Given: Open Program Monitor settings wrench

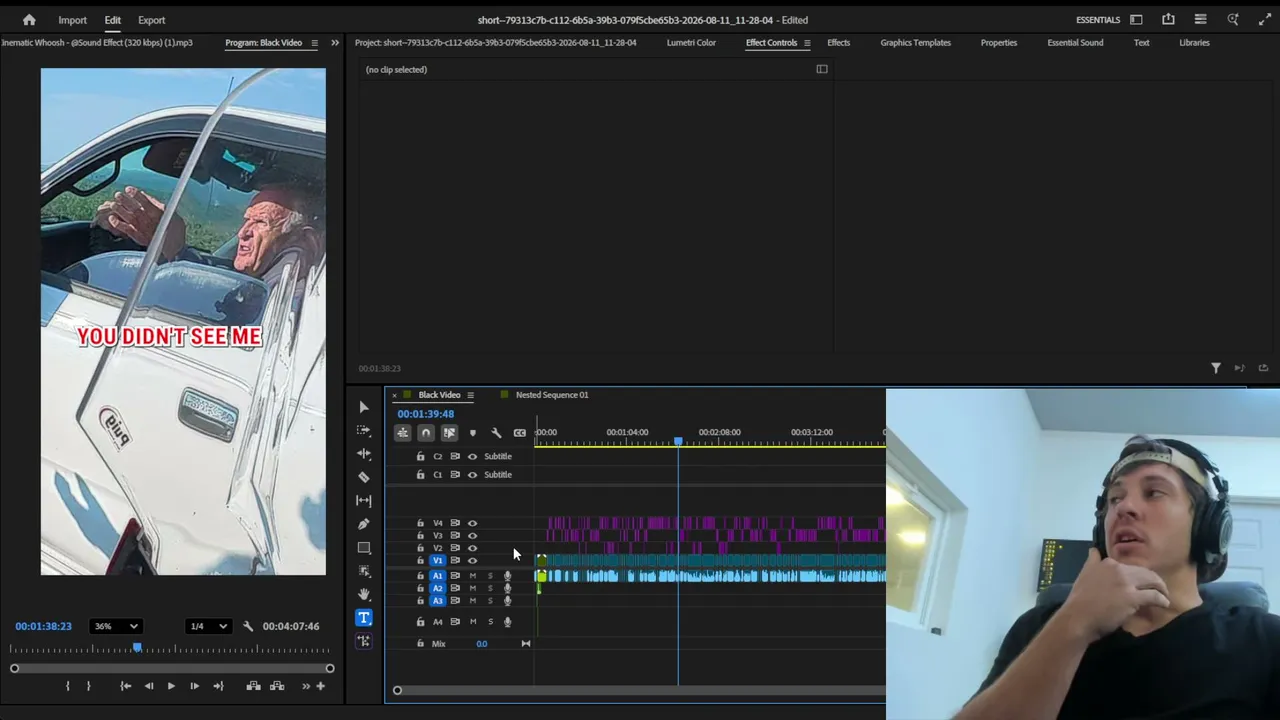Looking at the screenshot, I should [x=248, y=626].
